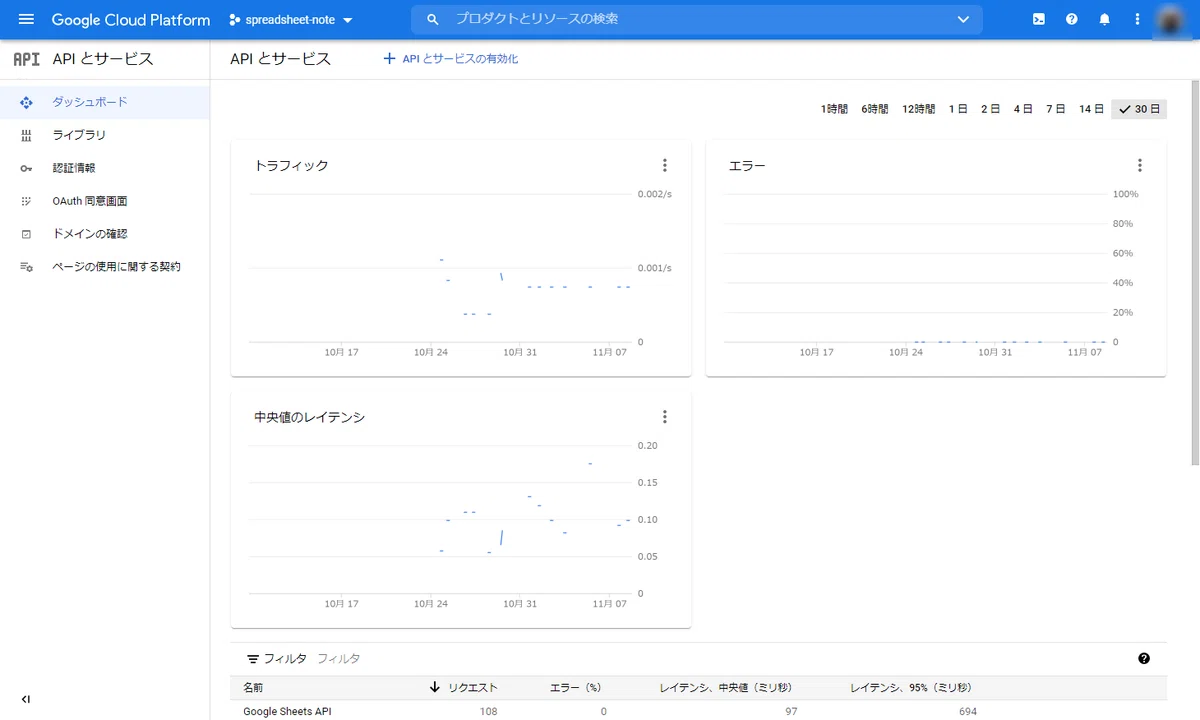
Task: Open the notifications bell
Action: 1104,19
